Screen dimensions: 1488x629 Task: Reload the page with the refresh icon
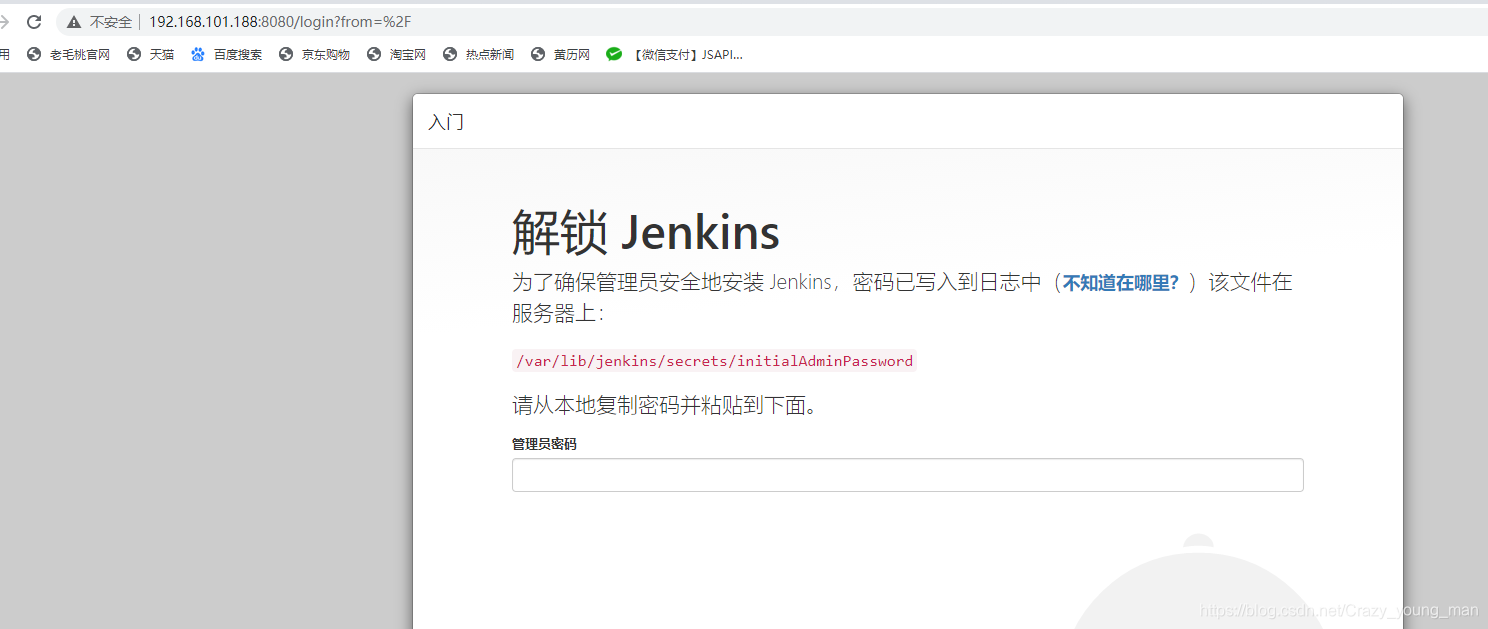[34, 21]
